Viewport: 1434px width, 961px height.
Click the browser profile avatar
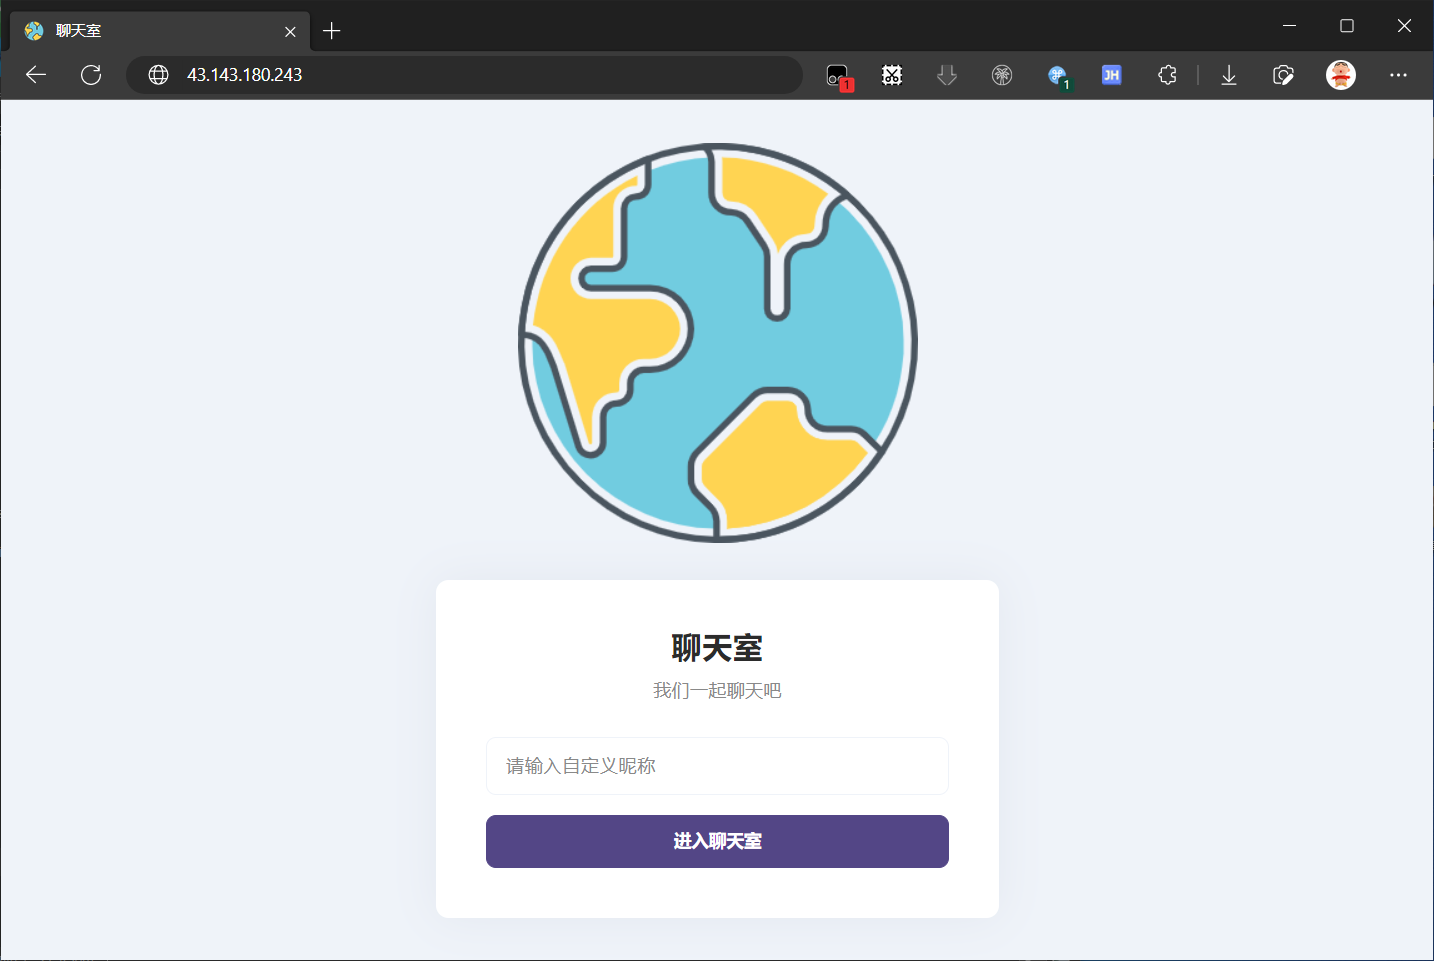click(x=1340, y=74)
